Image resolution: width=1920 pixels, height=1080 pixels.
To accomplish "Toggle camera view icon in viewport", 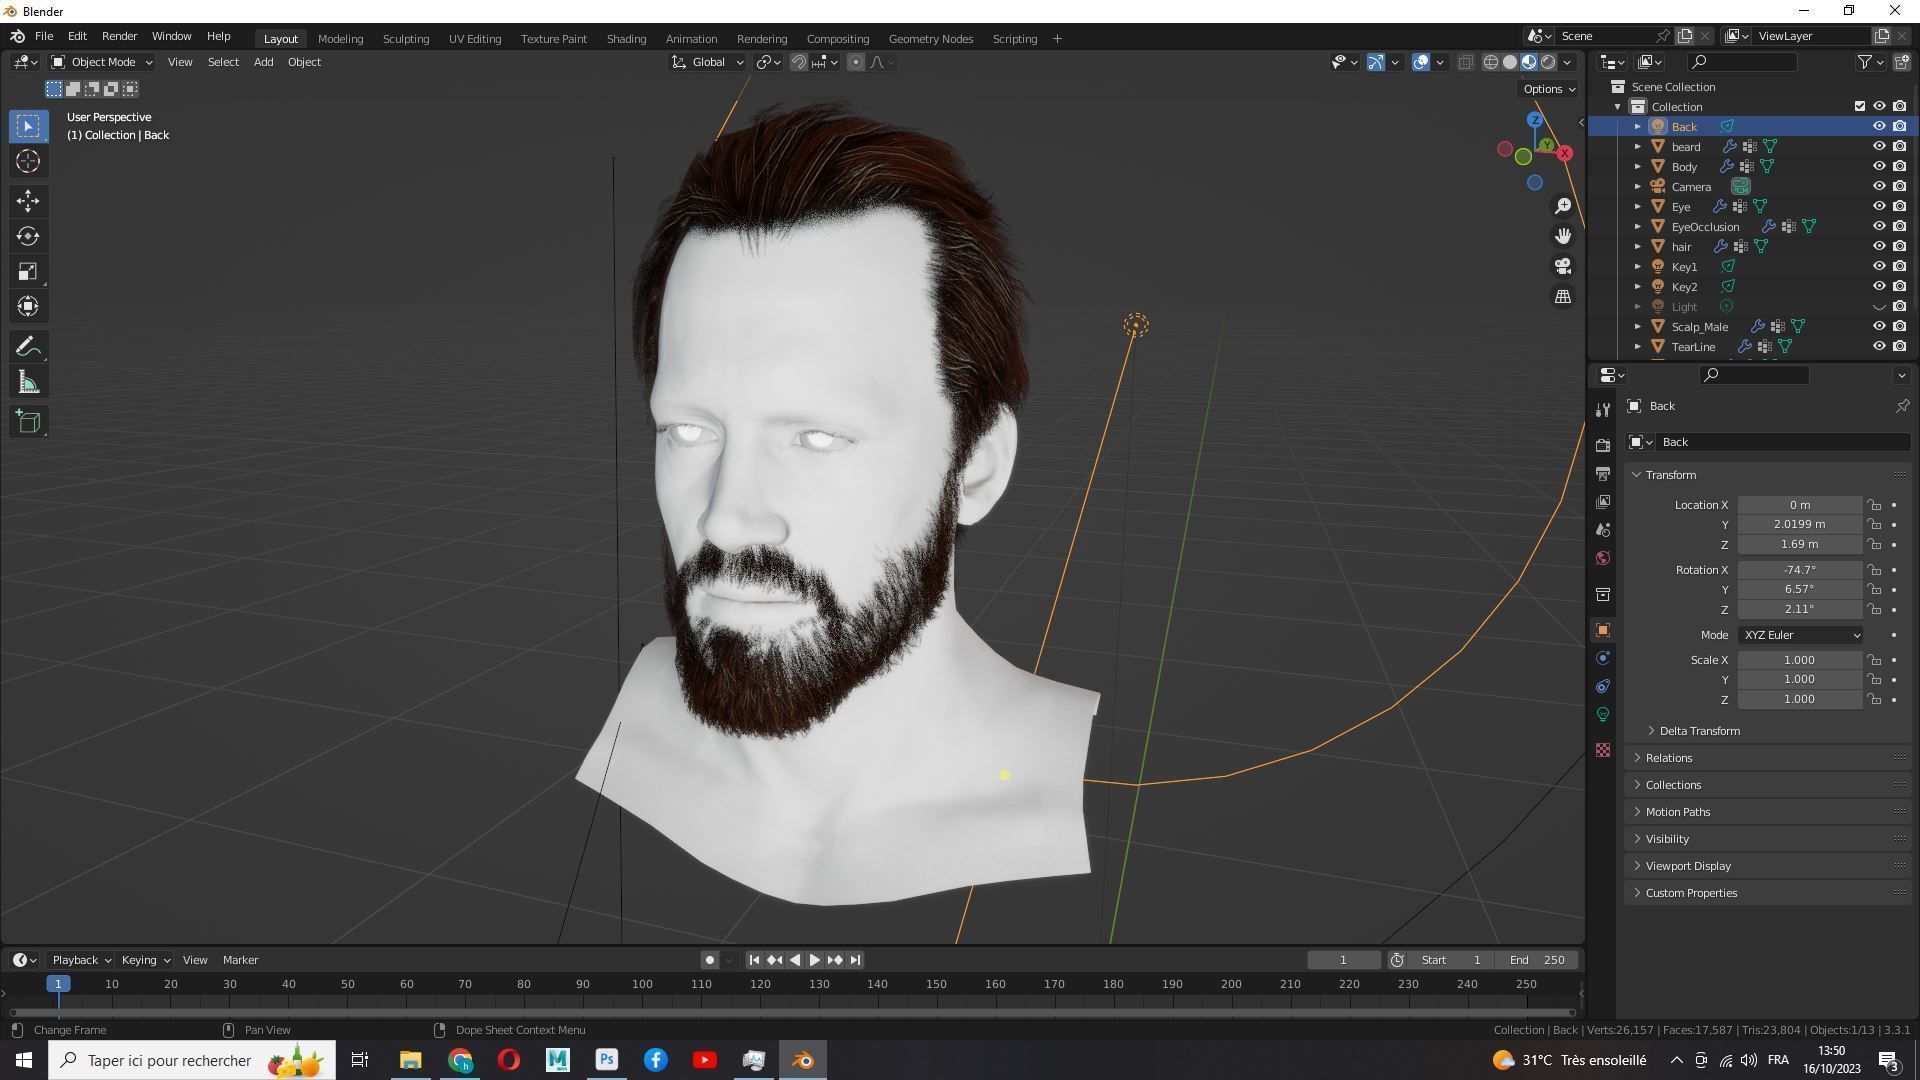I will tap(1563, 266).
